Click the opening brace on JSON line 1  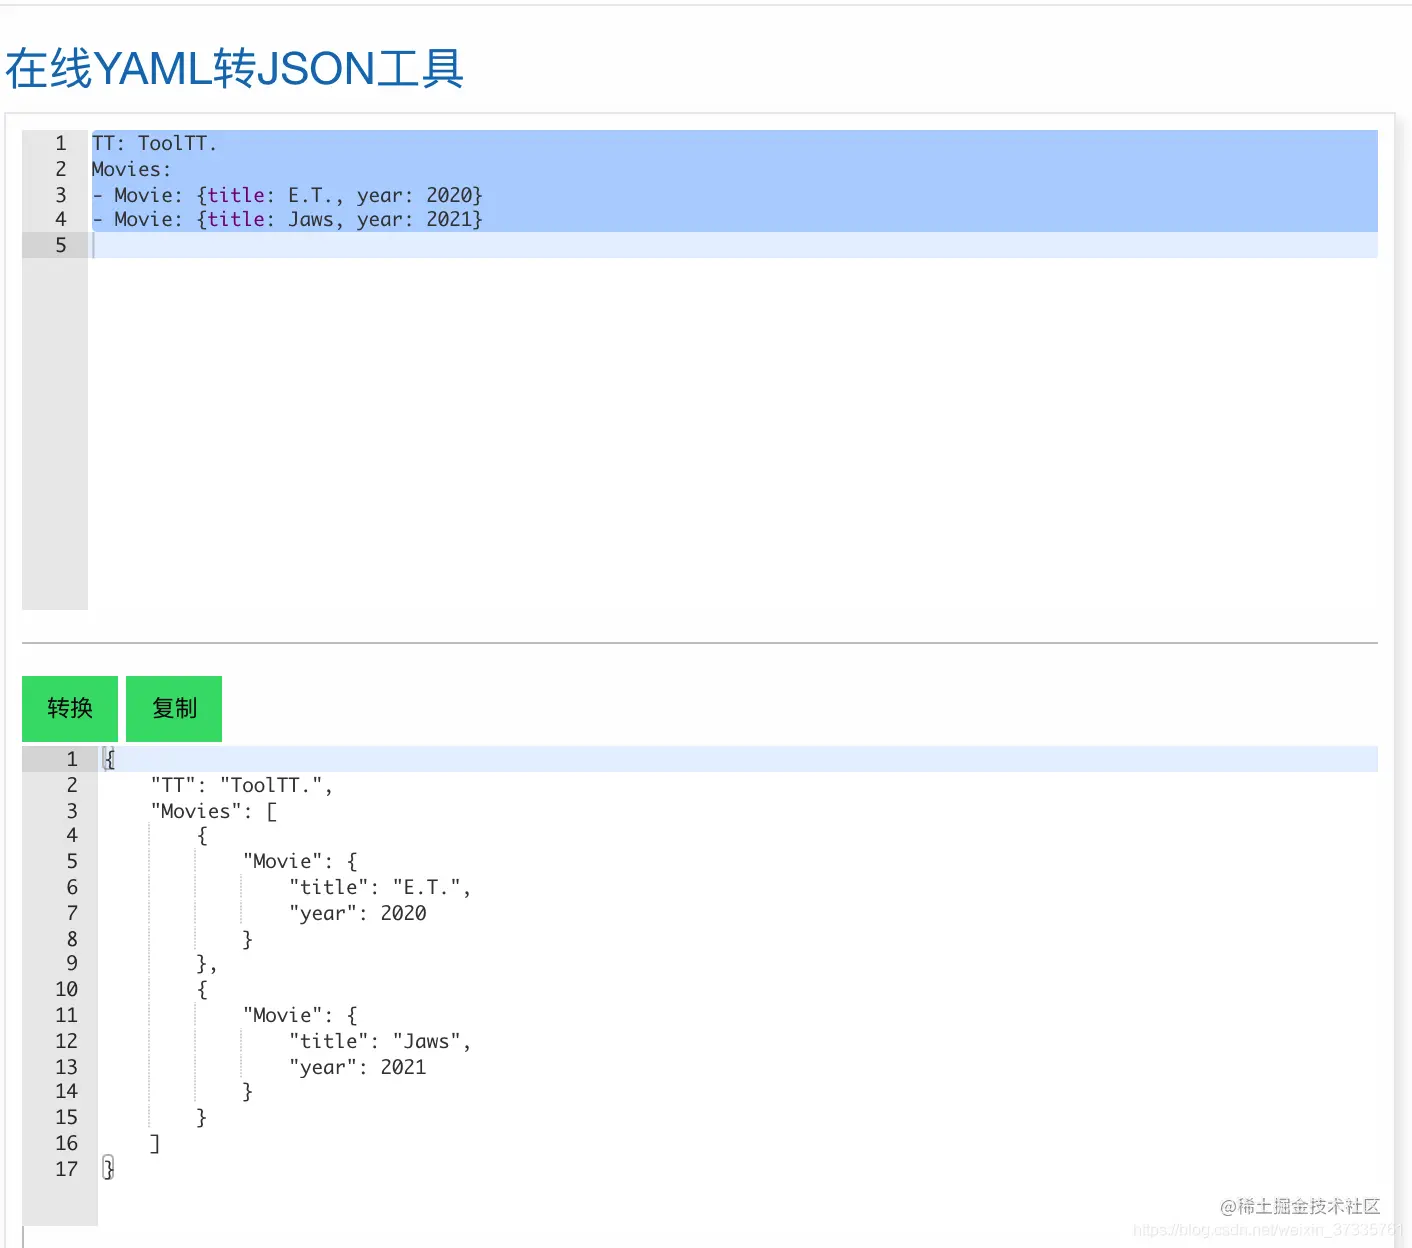coord(110,759)
